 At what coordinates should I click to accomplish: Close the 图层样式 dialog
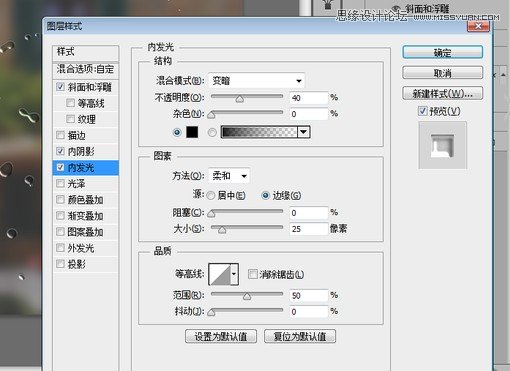(x=478, y=26)
